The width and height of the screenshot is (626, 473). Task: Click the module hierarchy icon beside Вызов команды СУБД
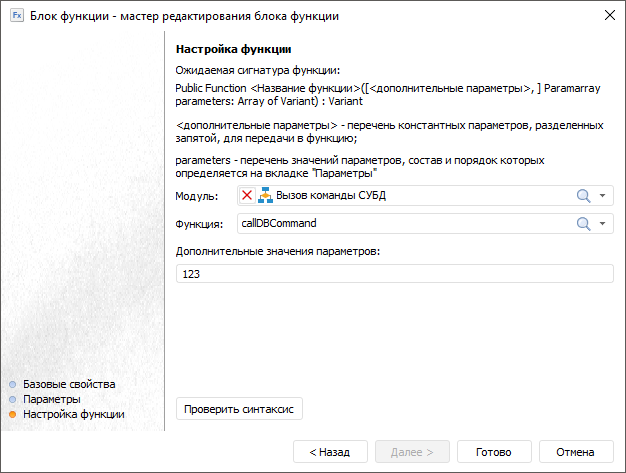click(x=265, y=195)
